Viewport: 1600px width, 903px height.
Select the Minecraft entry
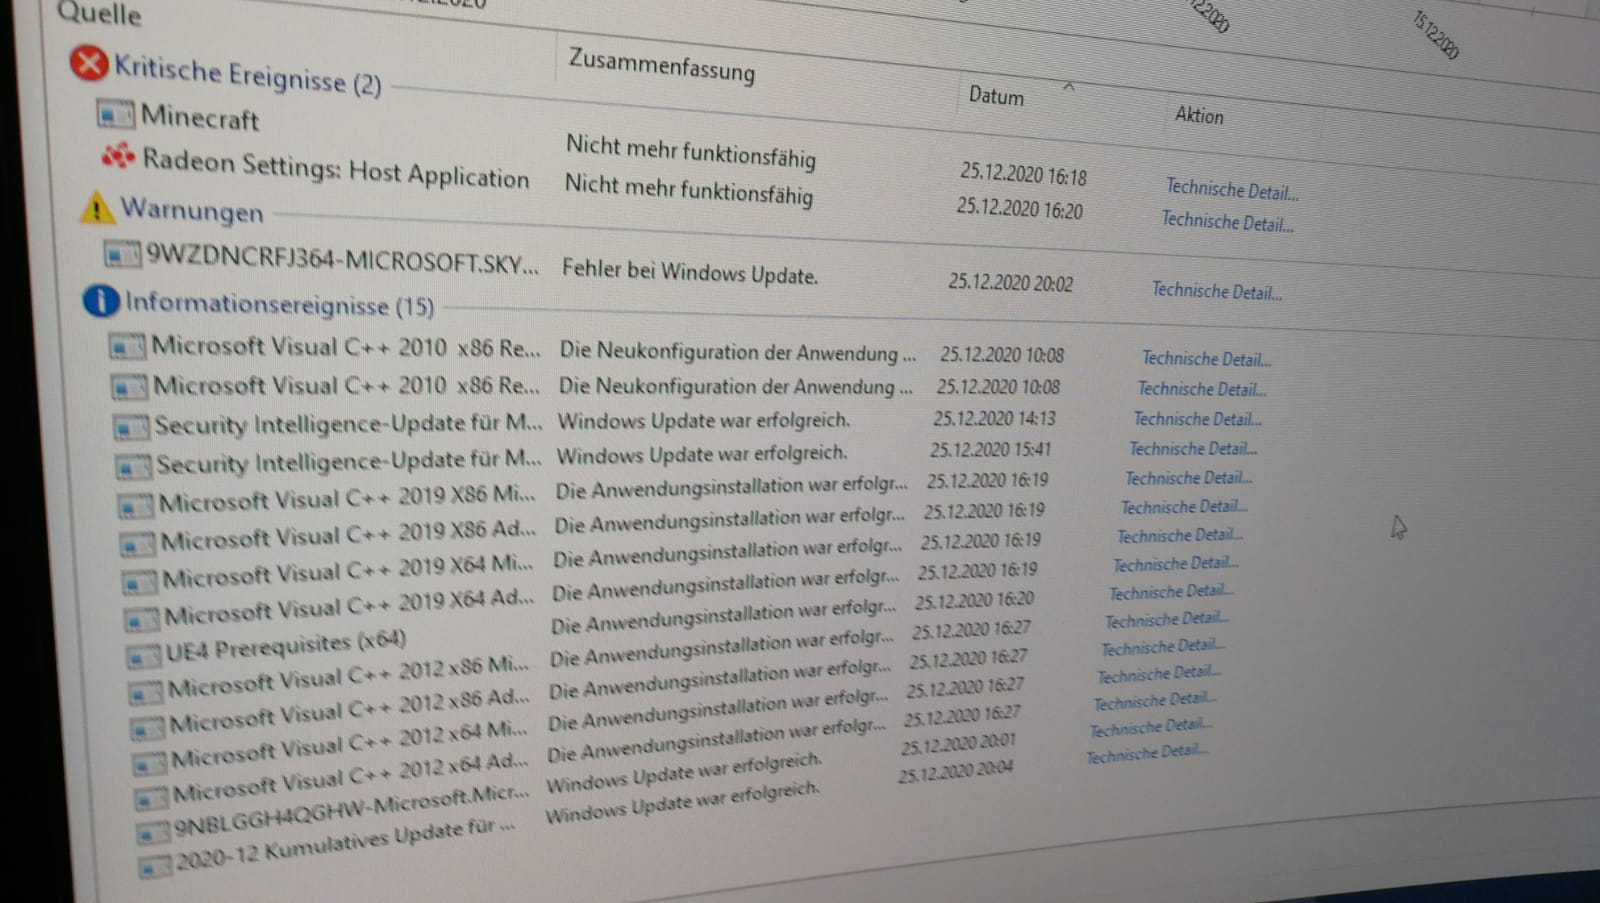coord(200,117)
